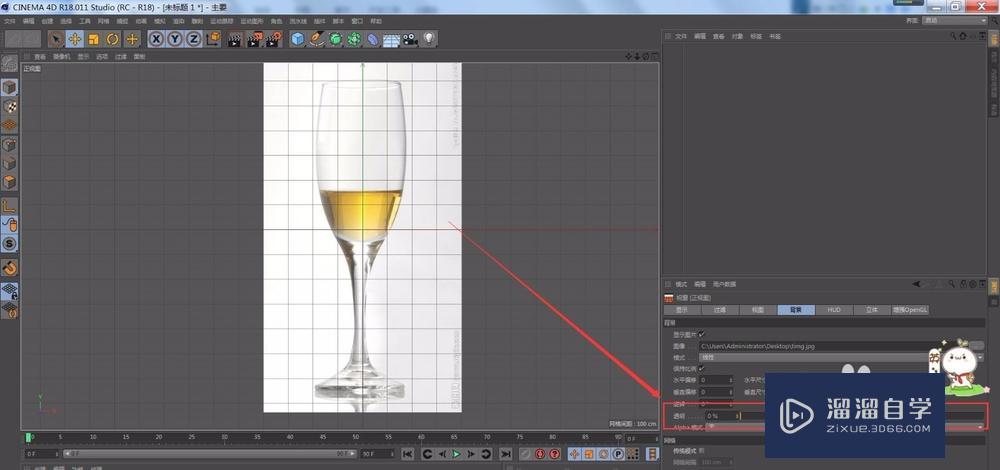Click the make editable icon in left palette
This screenshot has height=470, width=1000.
point(9,64)
